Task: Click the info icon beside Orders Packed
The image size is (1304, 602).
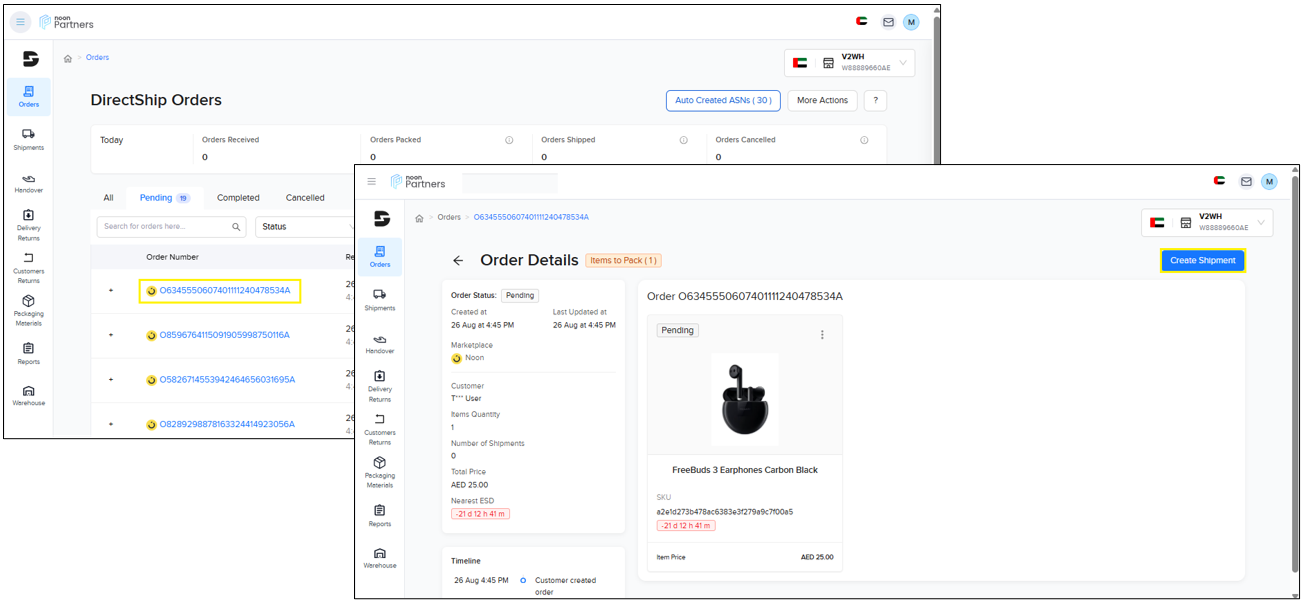Action: point(509,140)
